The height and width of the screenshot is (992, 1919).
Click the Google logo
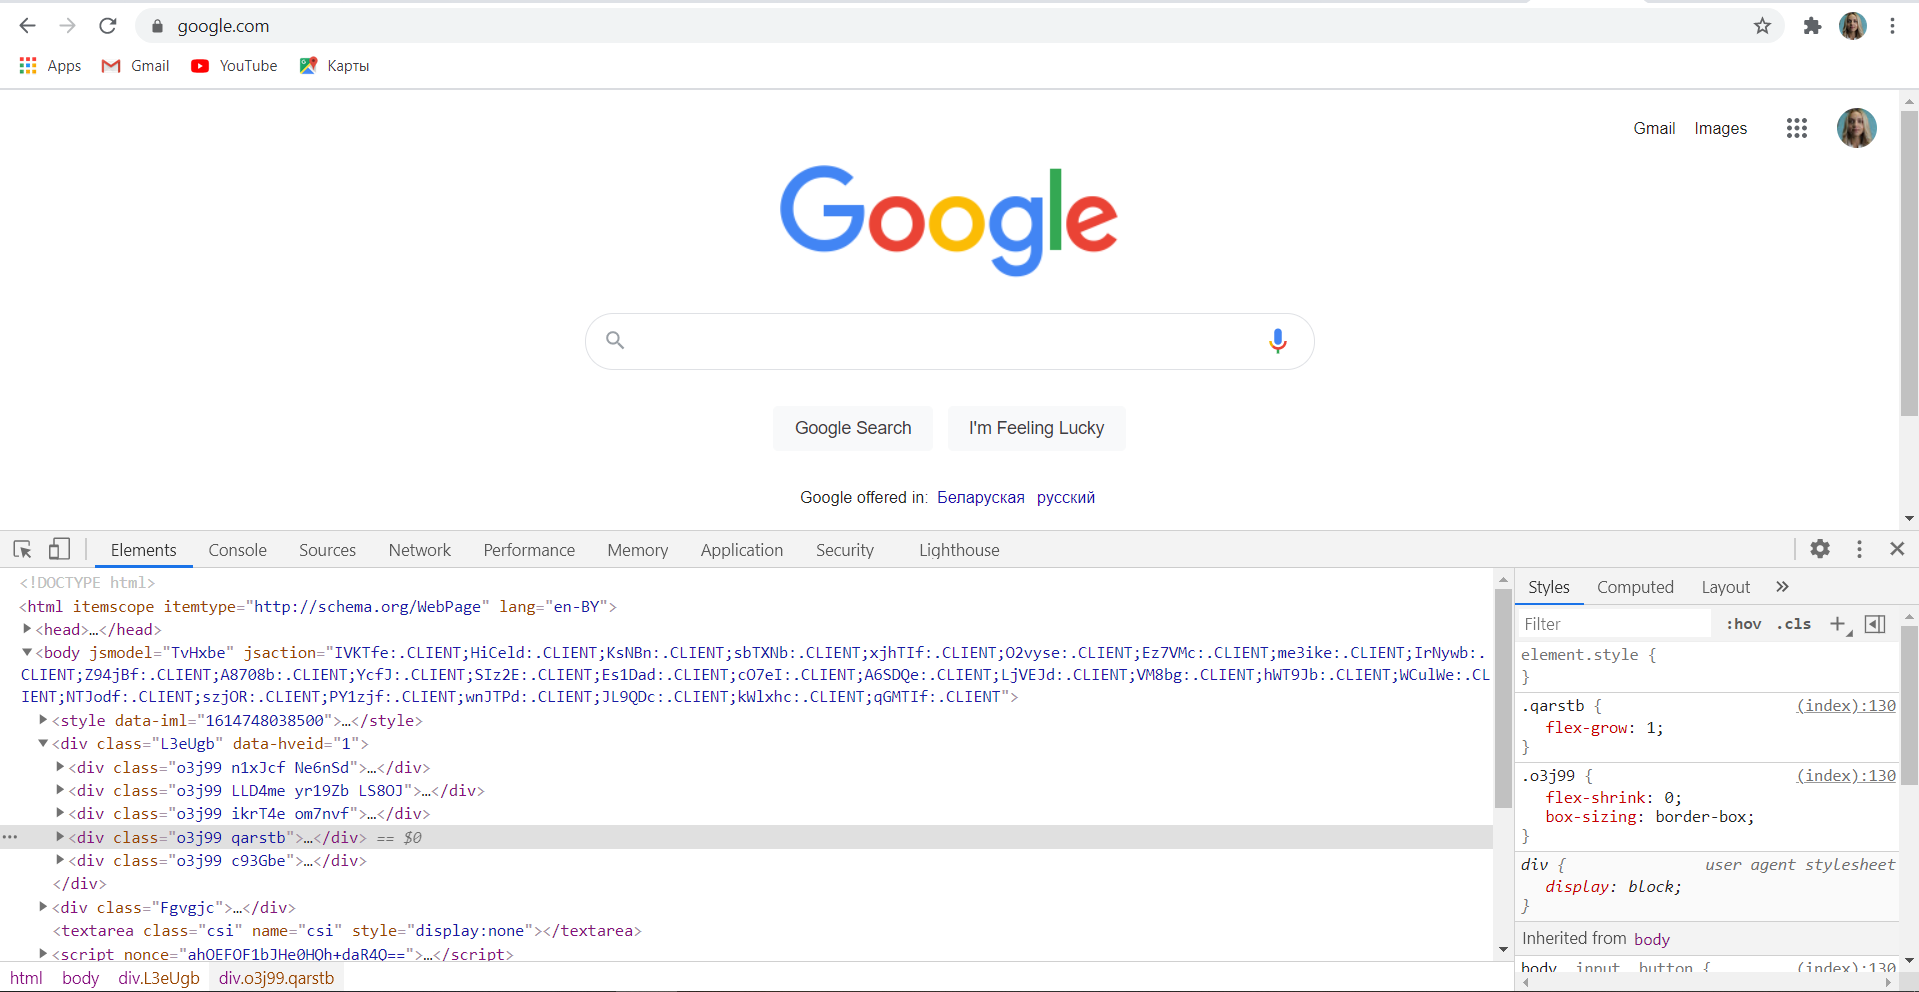pyautogui.click(x=949, y=220)
